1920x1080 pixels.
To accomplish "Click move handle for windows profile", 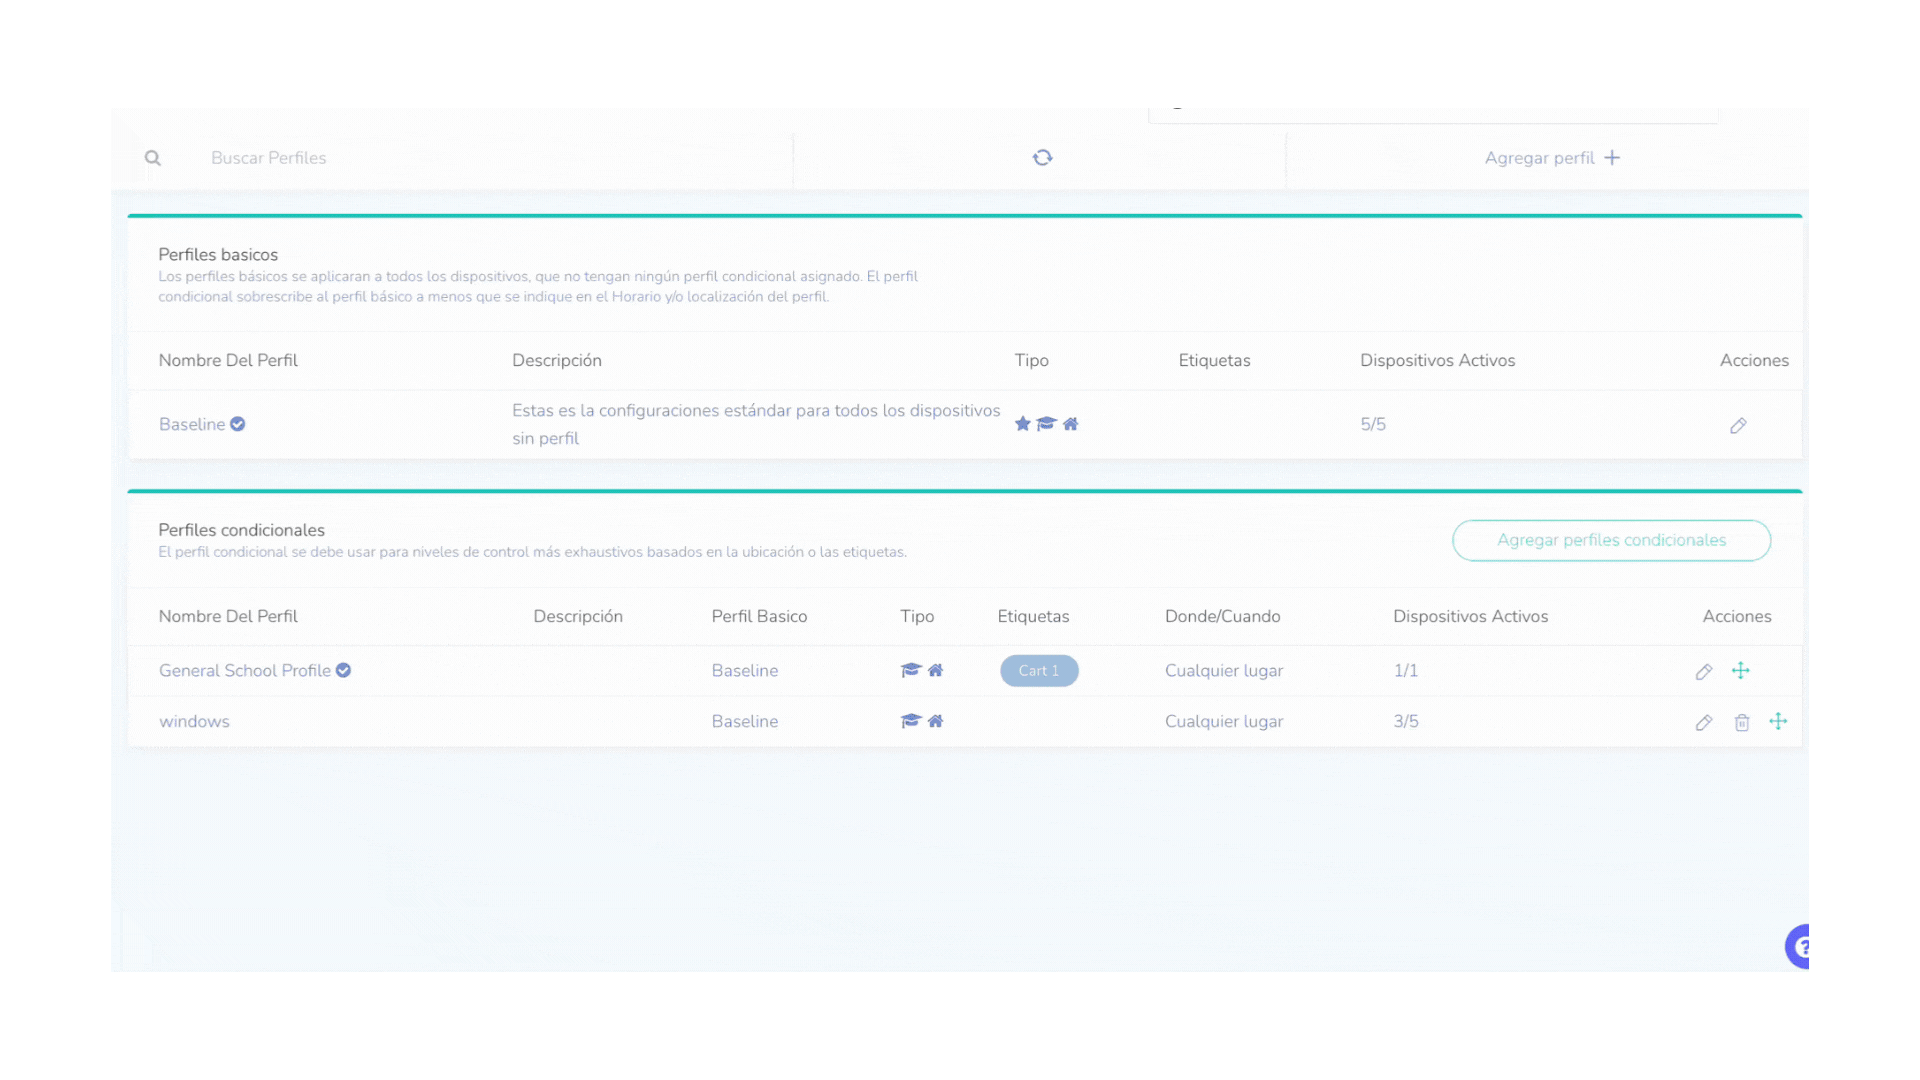I will [x=1778, y=722].
